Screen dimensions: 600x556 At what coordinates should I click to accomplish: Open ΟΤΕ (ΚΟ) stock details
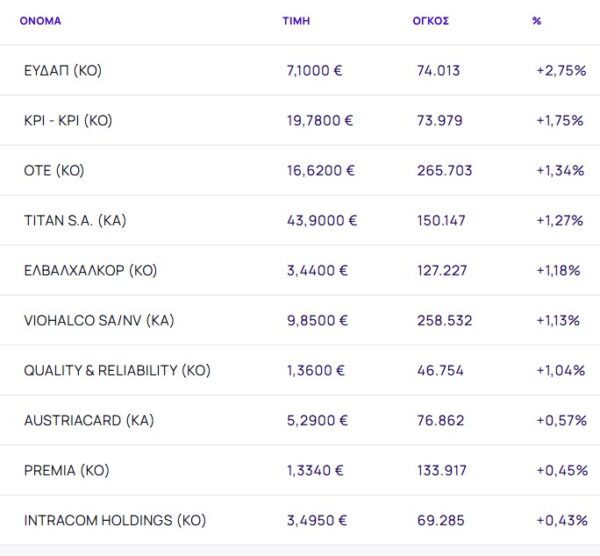(x=54, y=171)
